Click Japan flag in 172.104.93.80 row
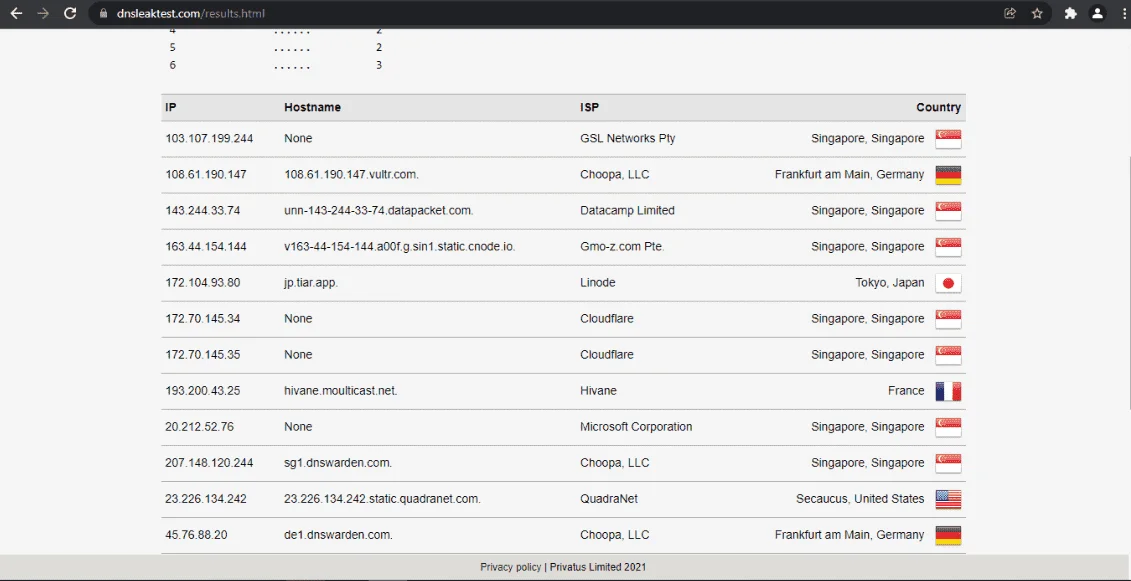Screen dimensions: 1131x581 tap(949, 283)
